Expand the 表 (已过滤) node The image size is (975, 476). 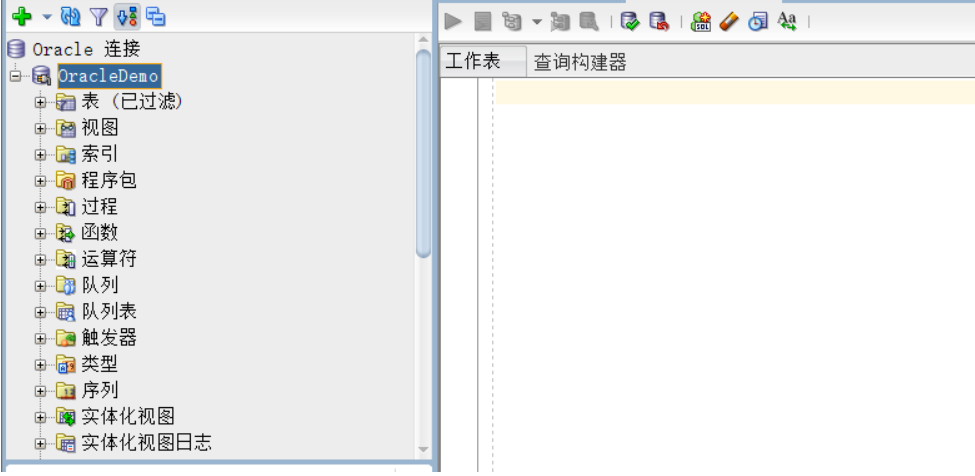coord(40,103)
